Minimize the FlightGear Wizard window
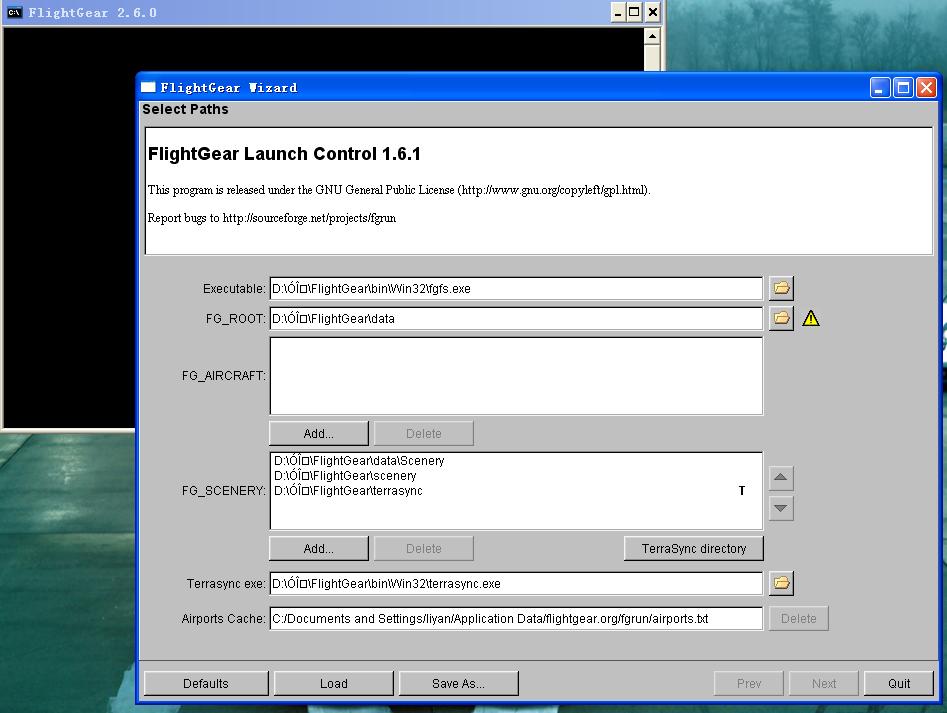This screenshot has width=947, height=713. (879, 88)
